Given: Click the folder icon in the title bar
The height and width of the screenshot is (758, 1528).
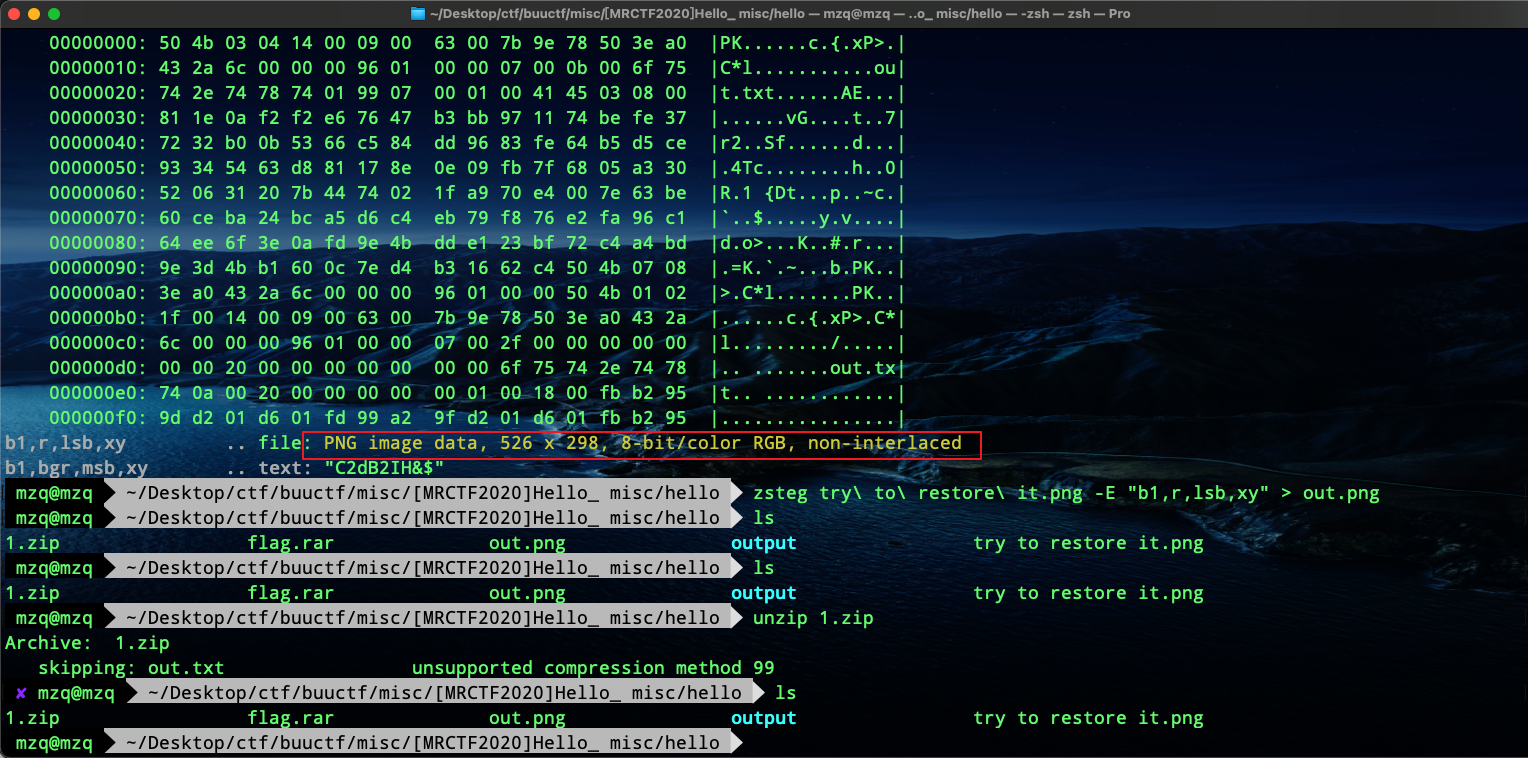Looking at the screenshot, I should (x=417, y=14).
